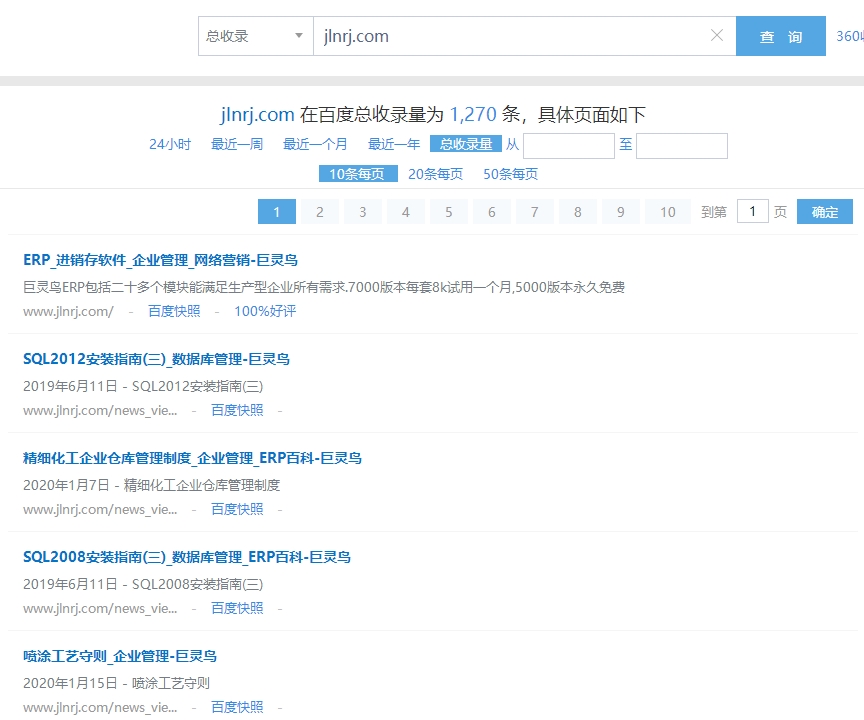The image size is (864, 720).
Task: Open the 总收录 dropdown selector
Action: pyautogui.click(x=255, y=36)
